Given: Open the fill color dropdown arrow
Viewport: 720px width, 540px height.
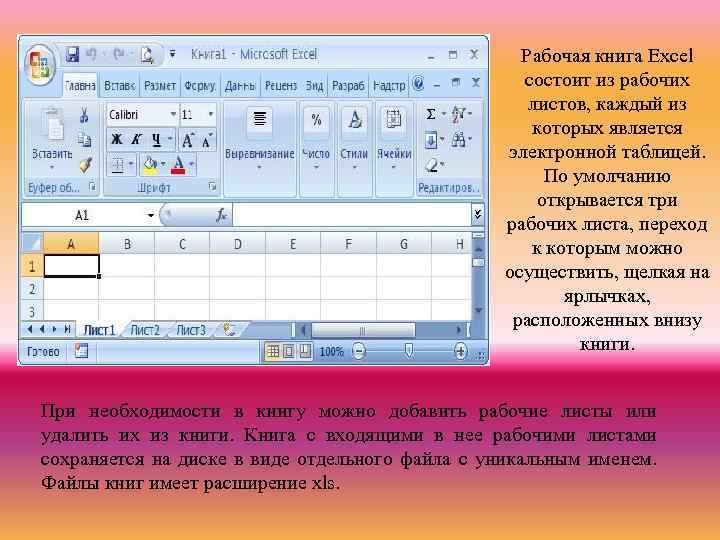Looking at the screenshot, I should click(163, 164).
